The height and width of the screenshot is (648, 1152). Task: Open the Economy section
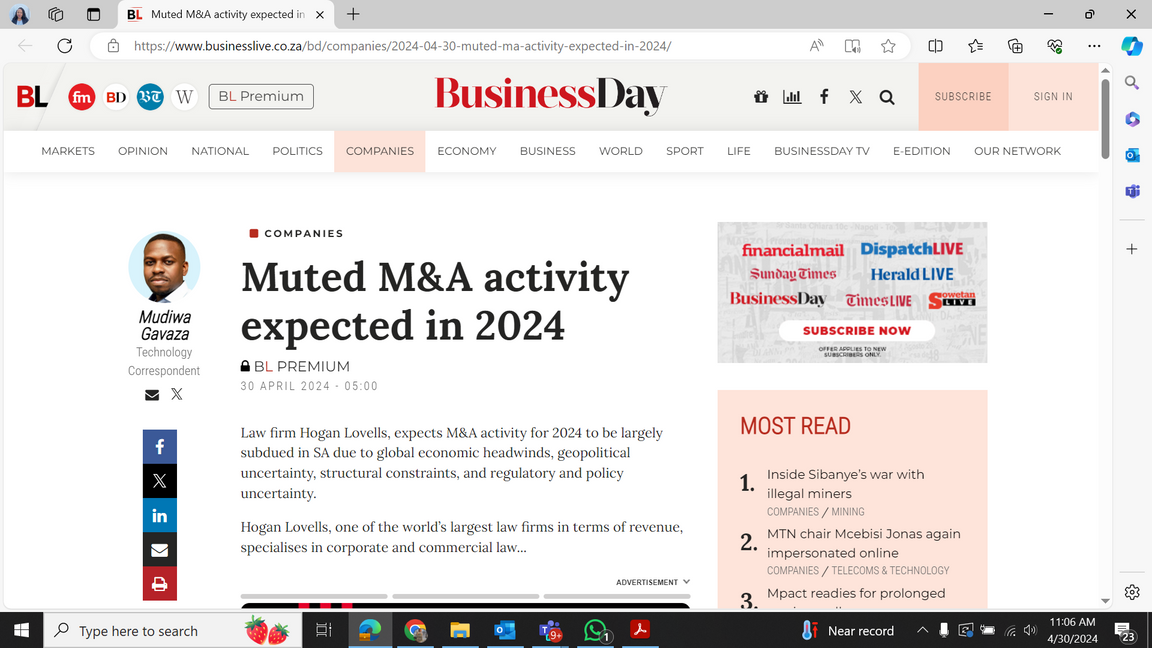tap(467, 151)
